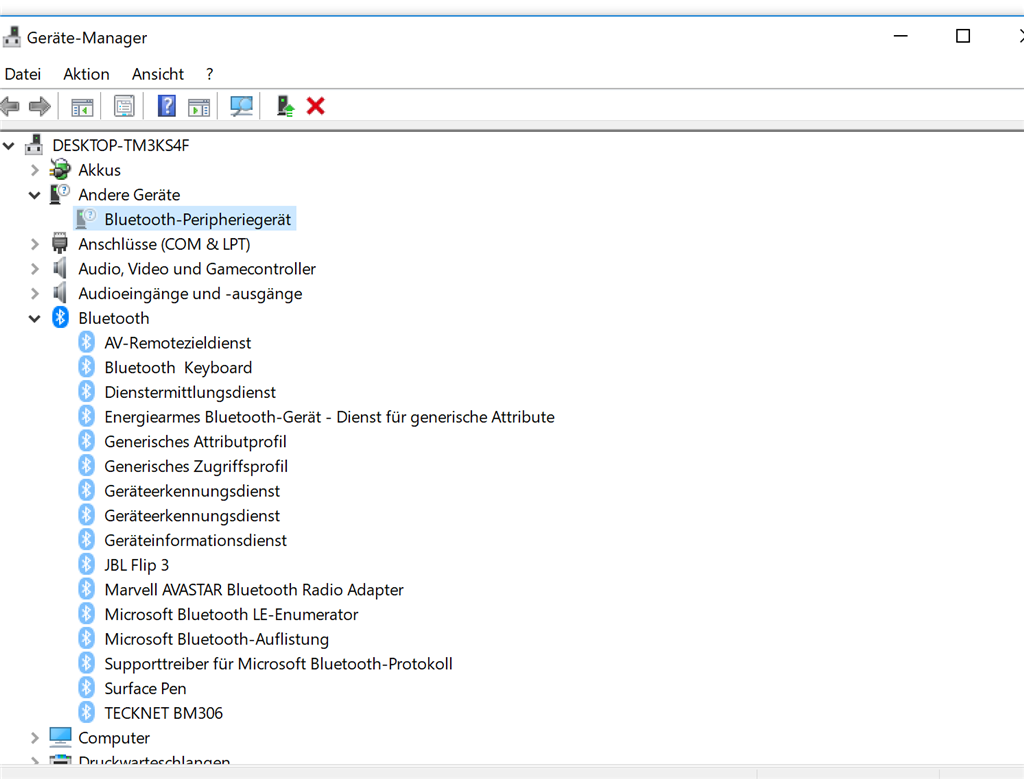Click the Bluetooth category logo icon
This screenshot has height=779, width=1024.
tap(60, 318)
